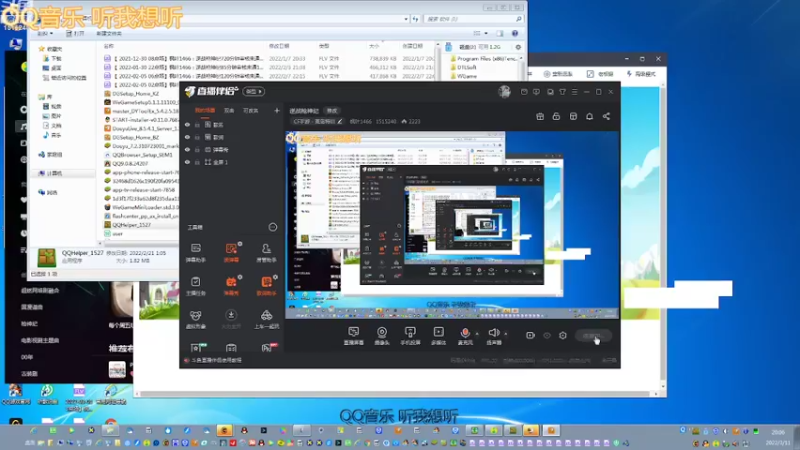The width and height of the screenshot is (800, 450).
Task: Open the streamer tasks tool
Action: point(195,286)
